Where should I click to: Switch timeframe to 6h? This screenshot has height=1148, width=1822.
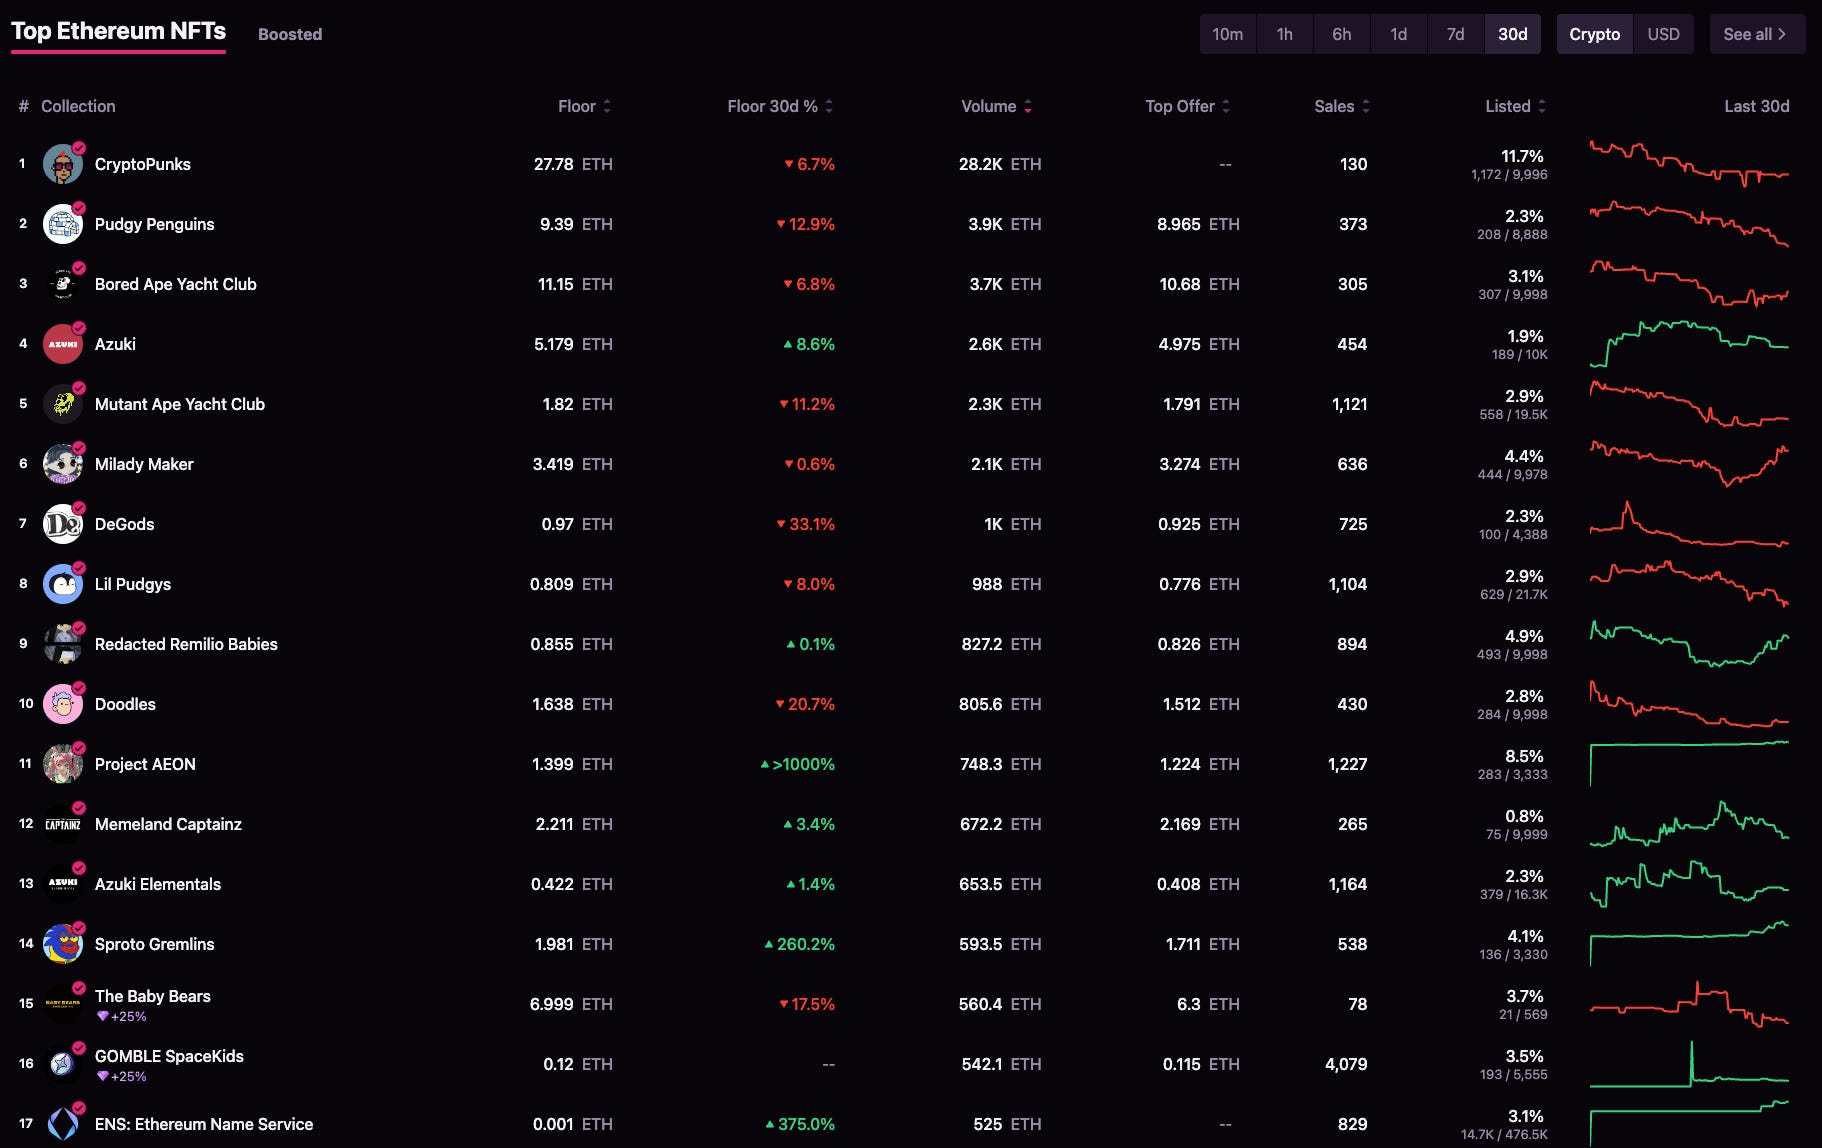coord(1342,34)
